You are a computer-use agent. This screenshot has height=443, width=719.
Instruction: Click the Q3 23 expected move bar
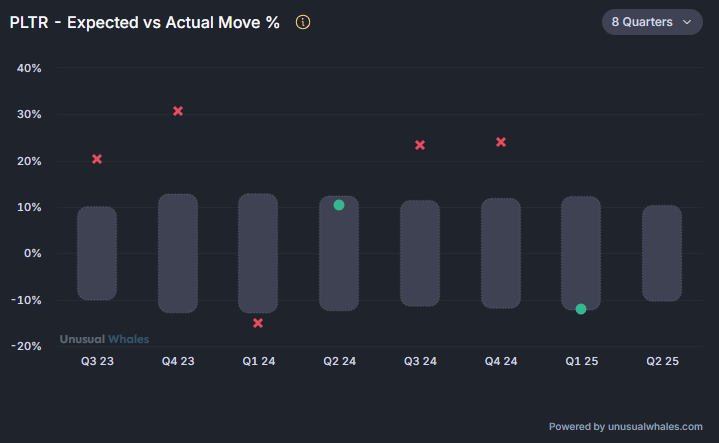pyautogui.click(x=97, y=253)
